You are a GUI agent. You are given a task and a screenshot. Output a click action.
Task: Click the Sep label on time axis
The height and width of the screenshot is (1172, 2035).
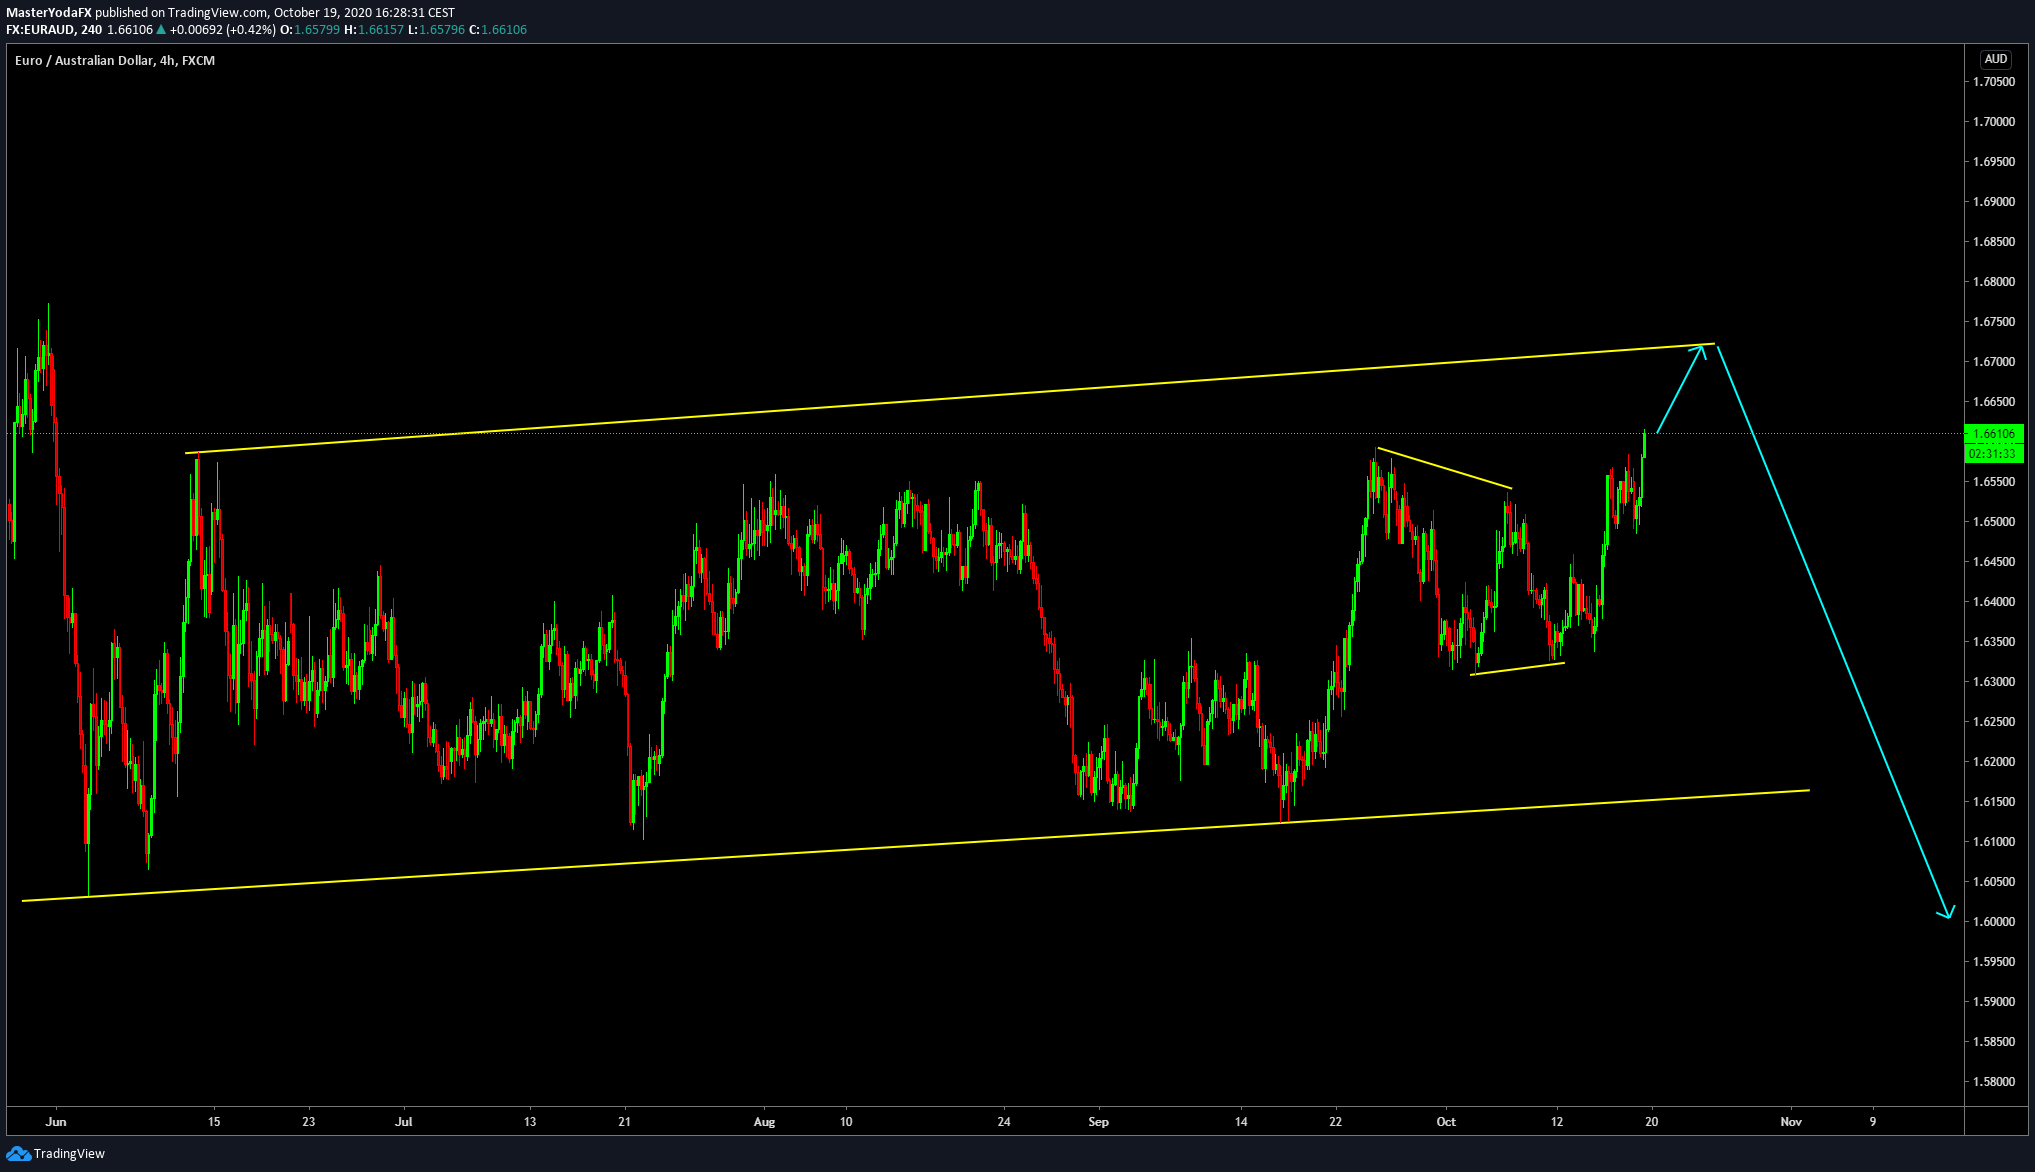[1099, 1122]
